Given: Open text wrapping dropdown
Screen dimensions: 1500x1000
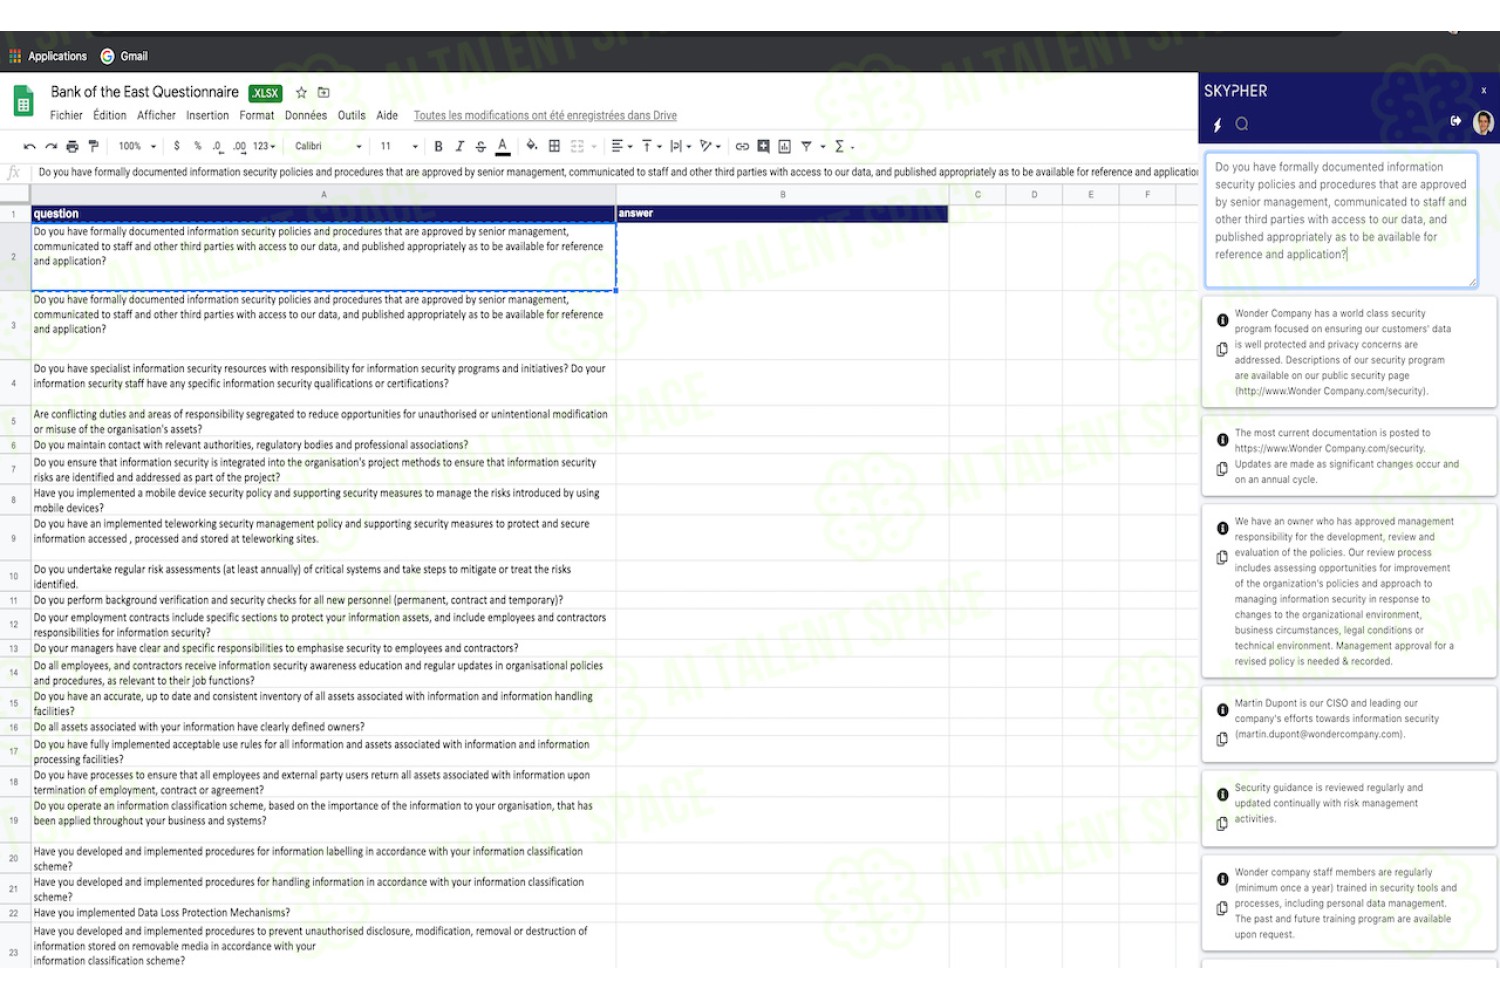Looking at the screenshot, I should (680, 146).
